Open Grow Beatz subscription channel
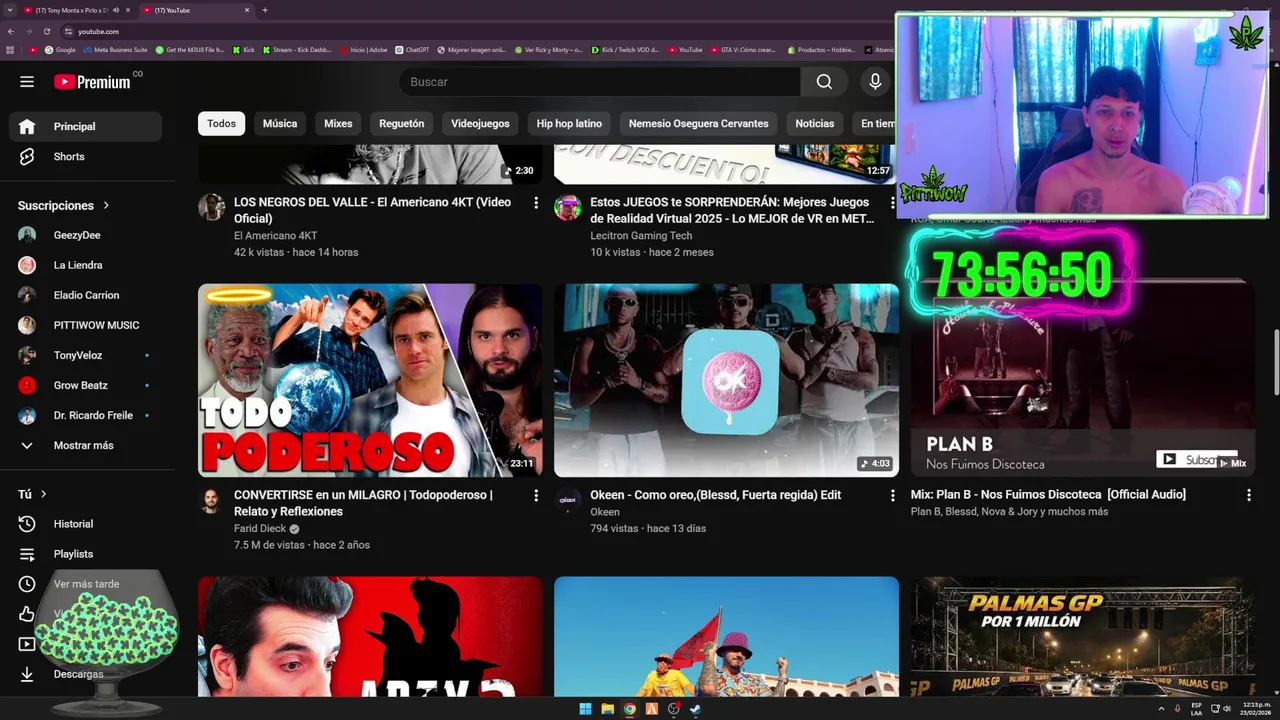The width and height of the screenshot is (1280, 720). click(86, 386)
